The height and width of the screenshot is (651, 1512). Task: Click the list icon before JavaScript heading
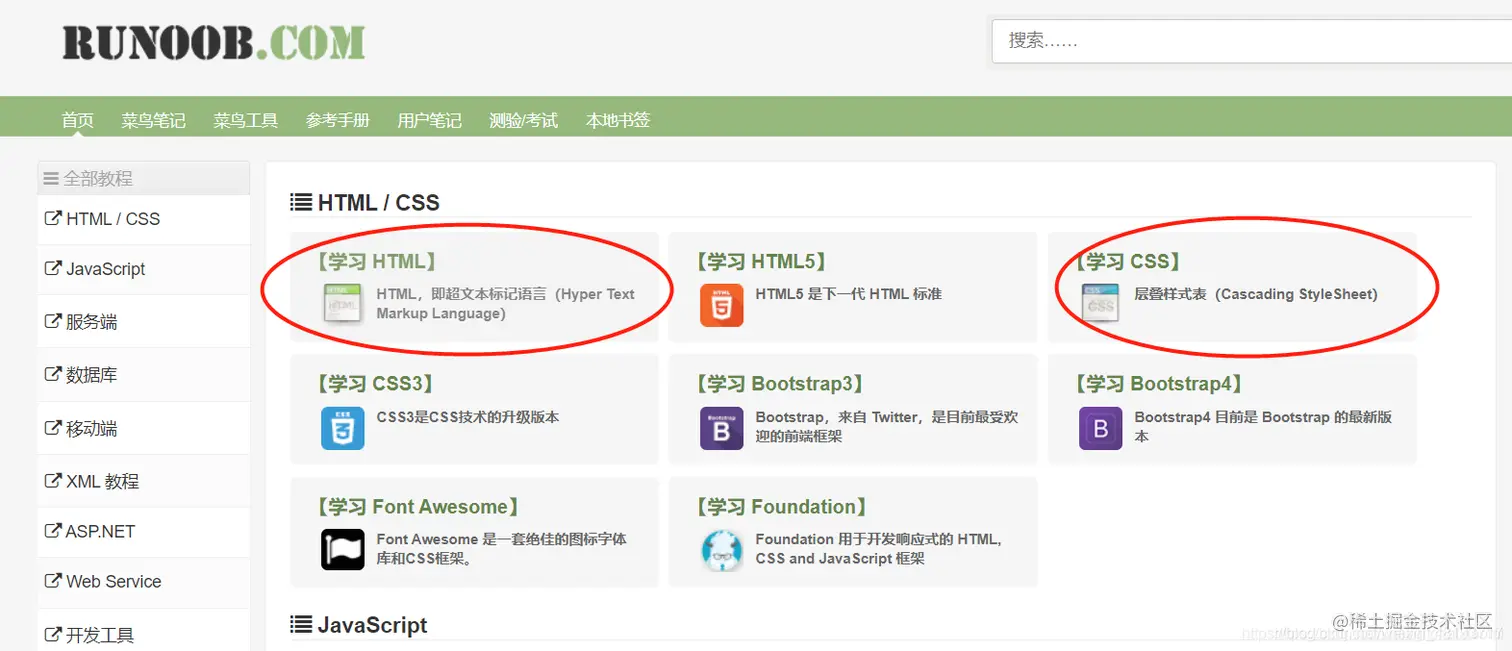tap(300, 625)
